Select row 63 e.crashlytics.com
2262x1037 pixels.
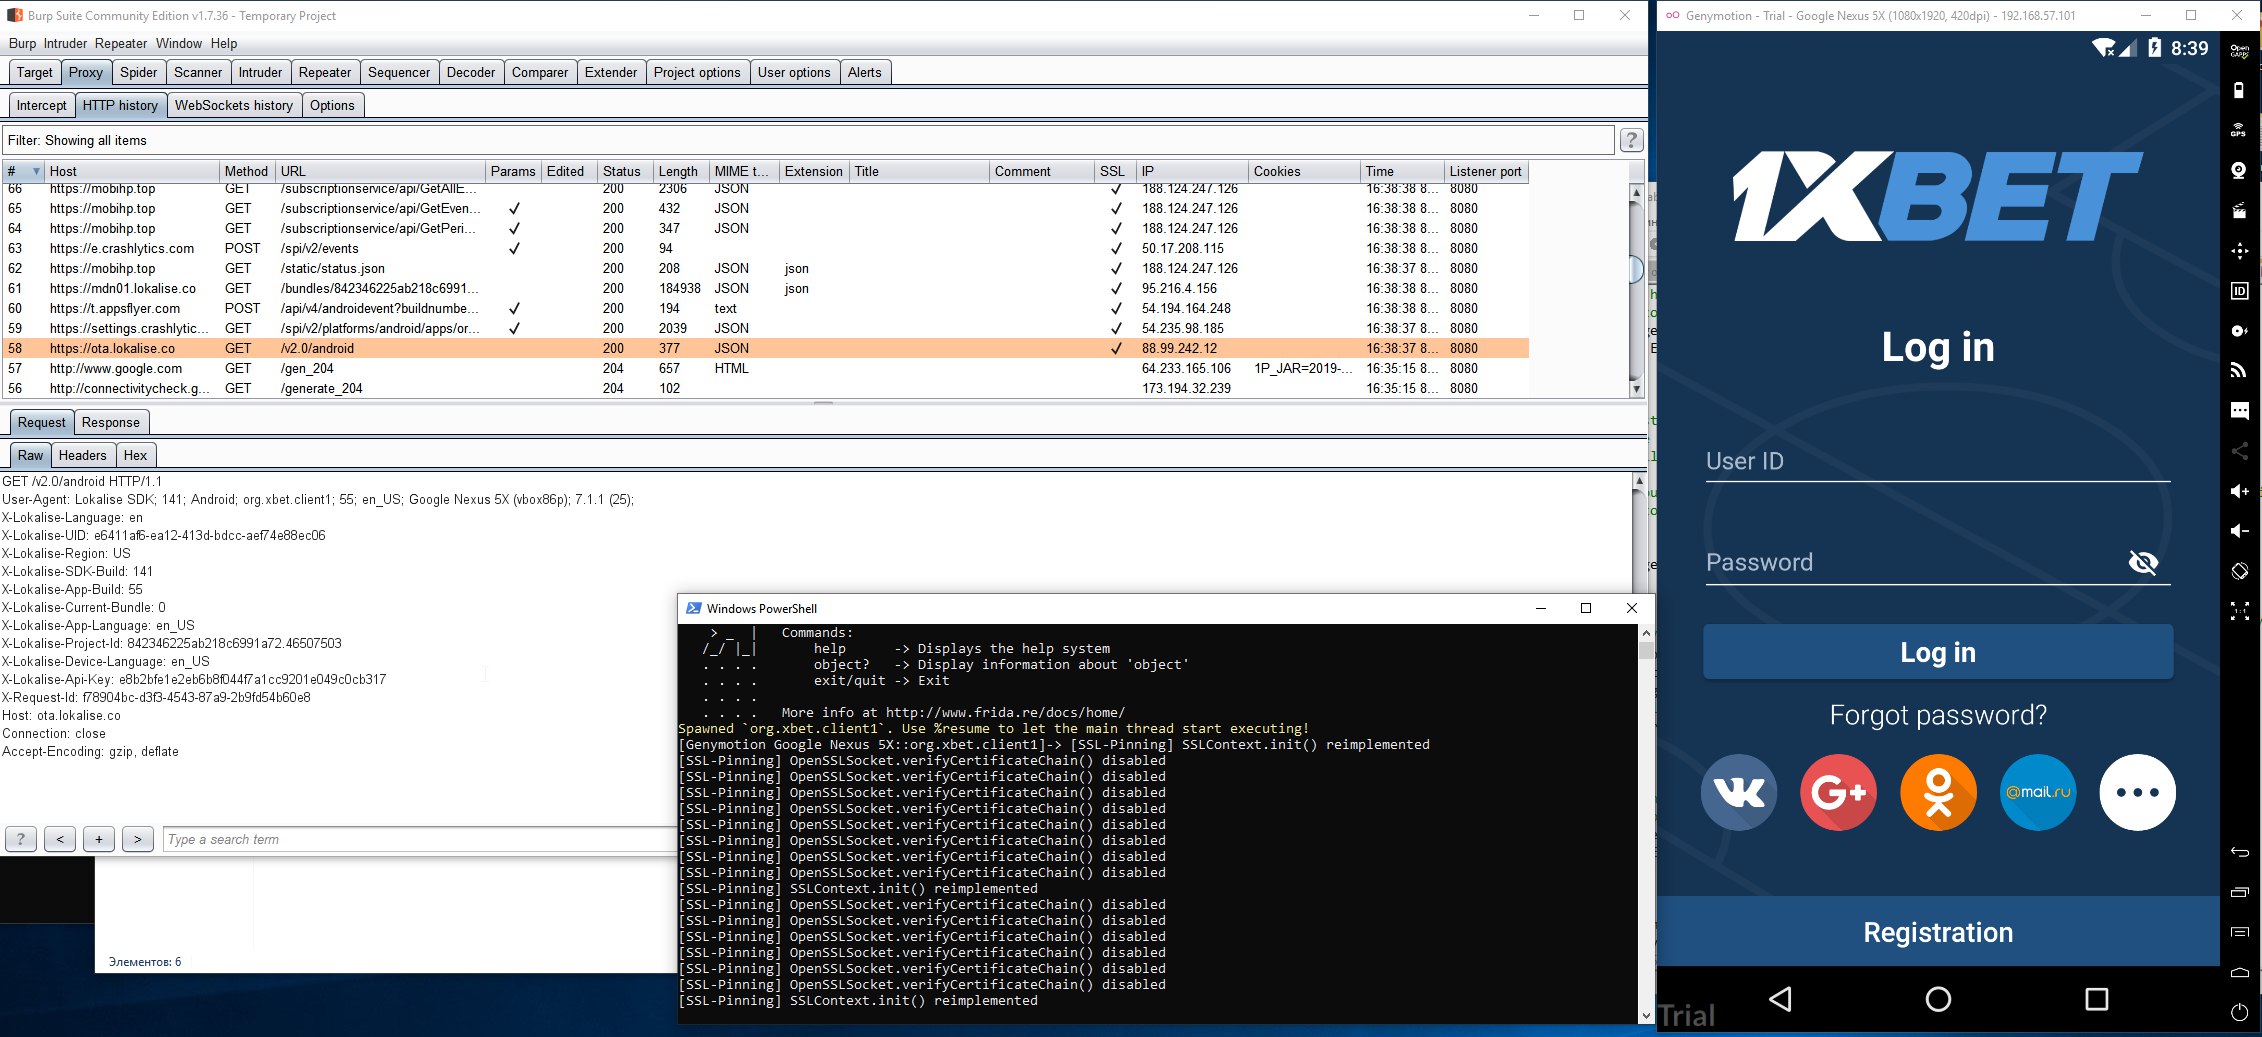765,248
